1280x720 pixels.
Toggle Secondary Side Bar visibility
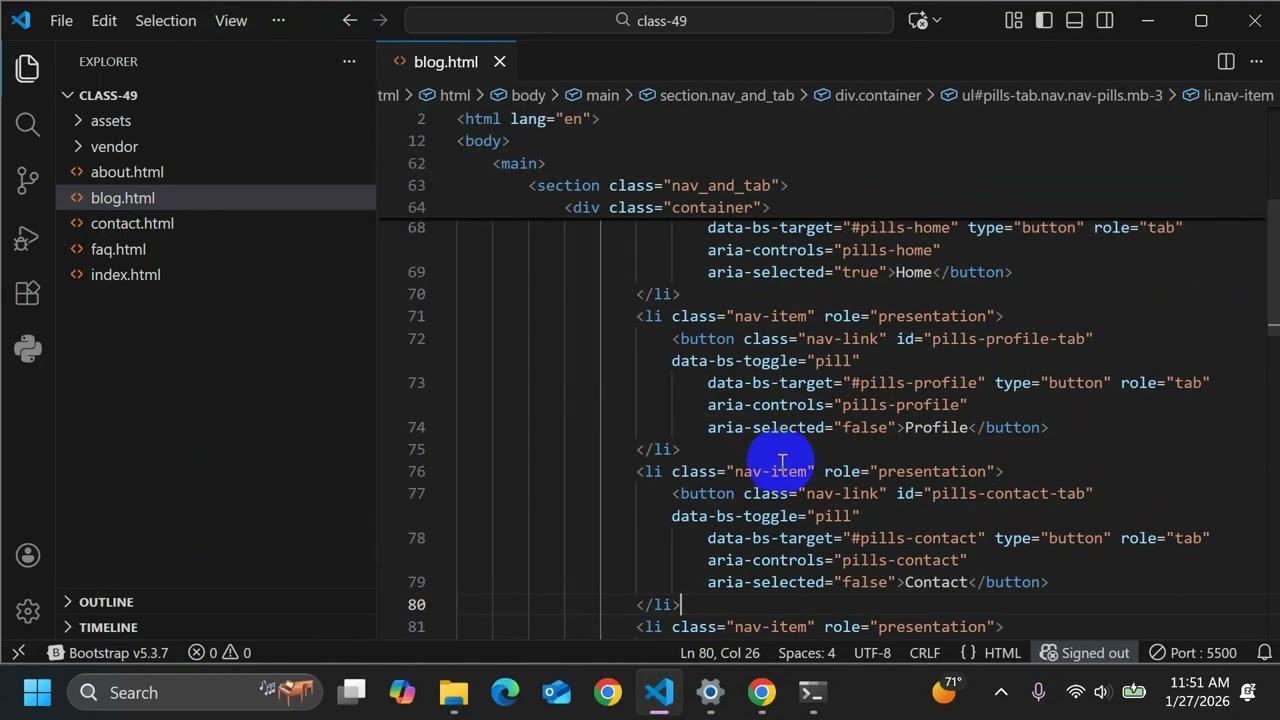1105,20
